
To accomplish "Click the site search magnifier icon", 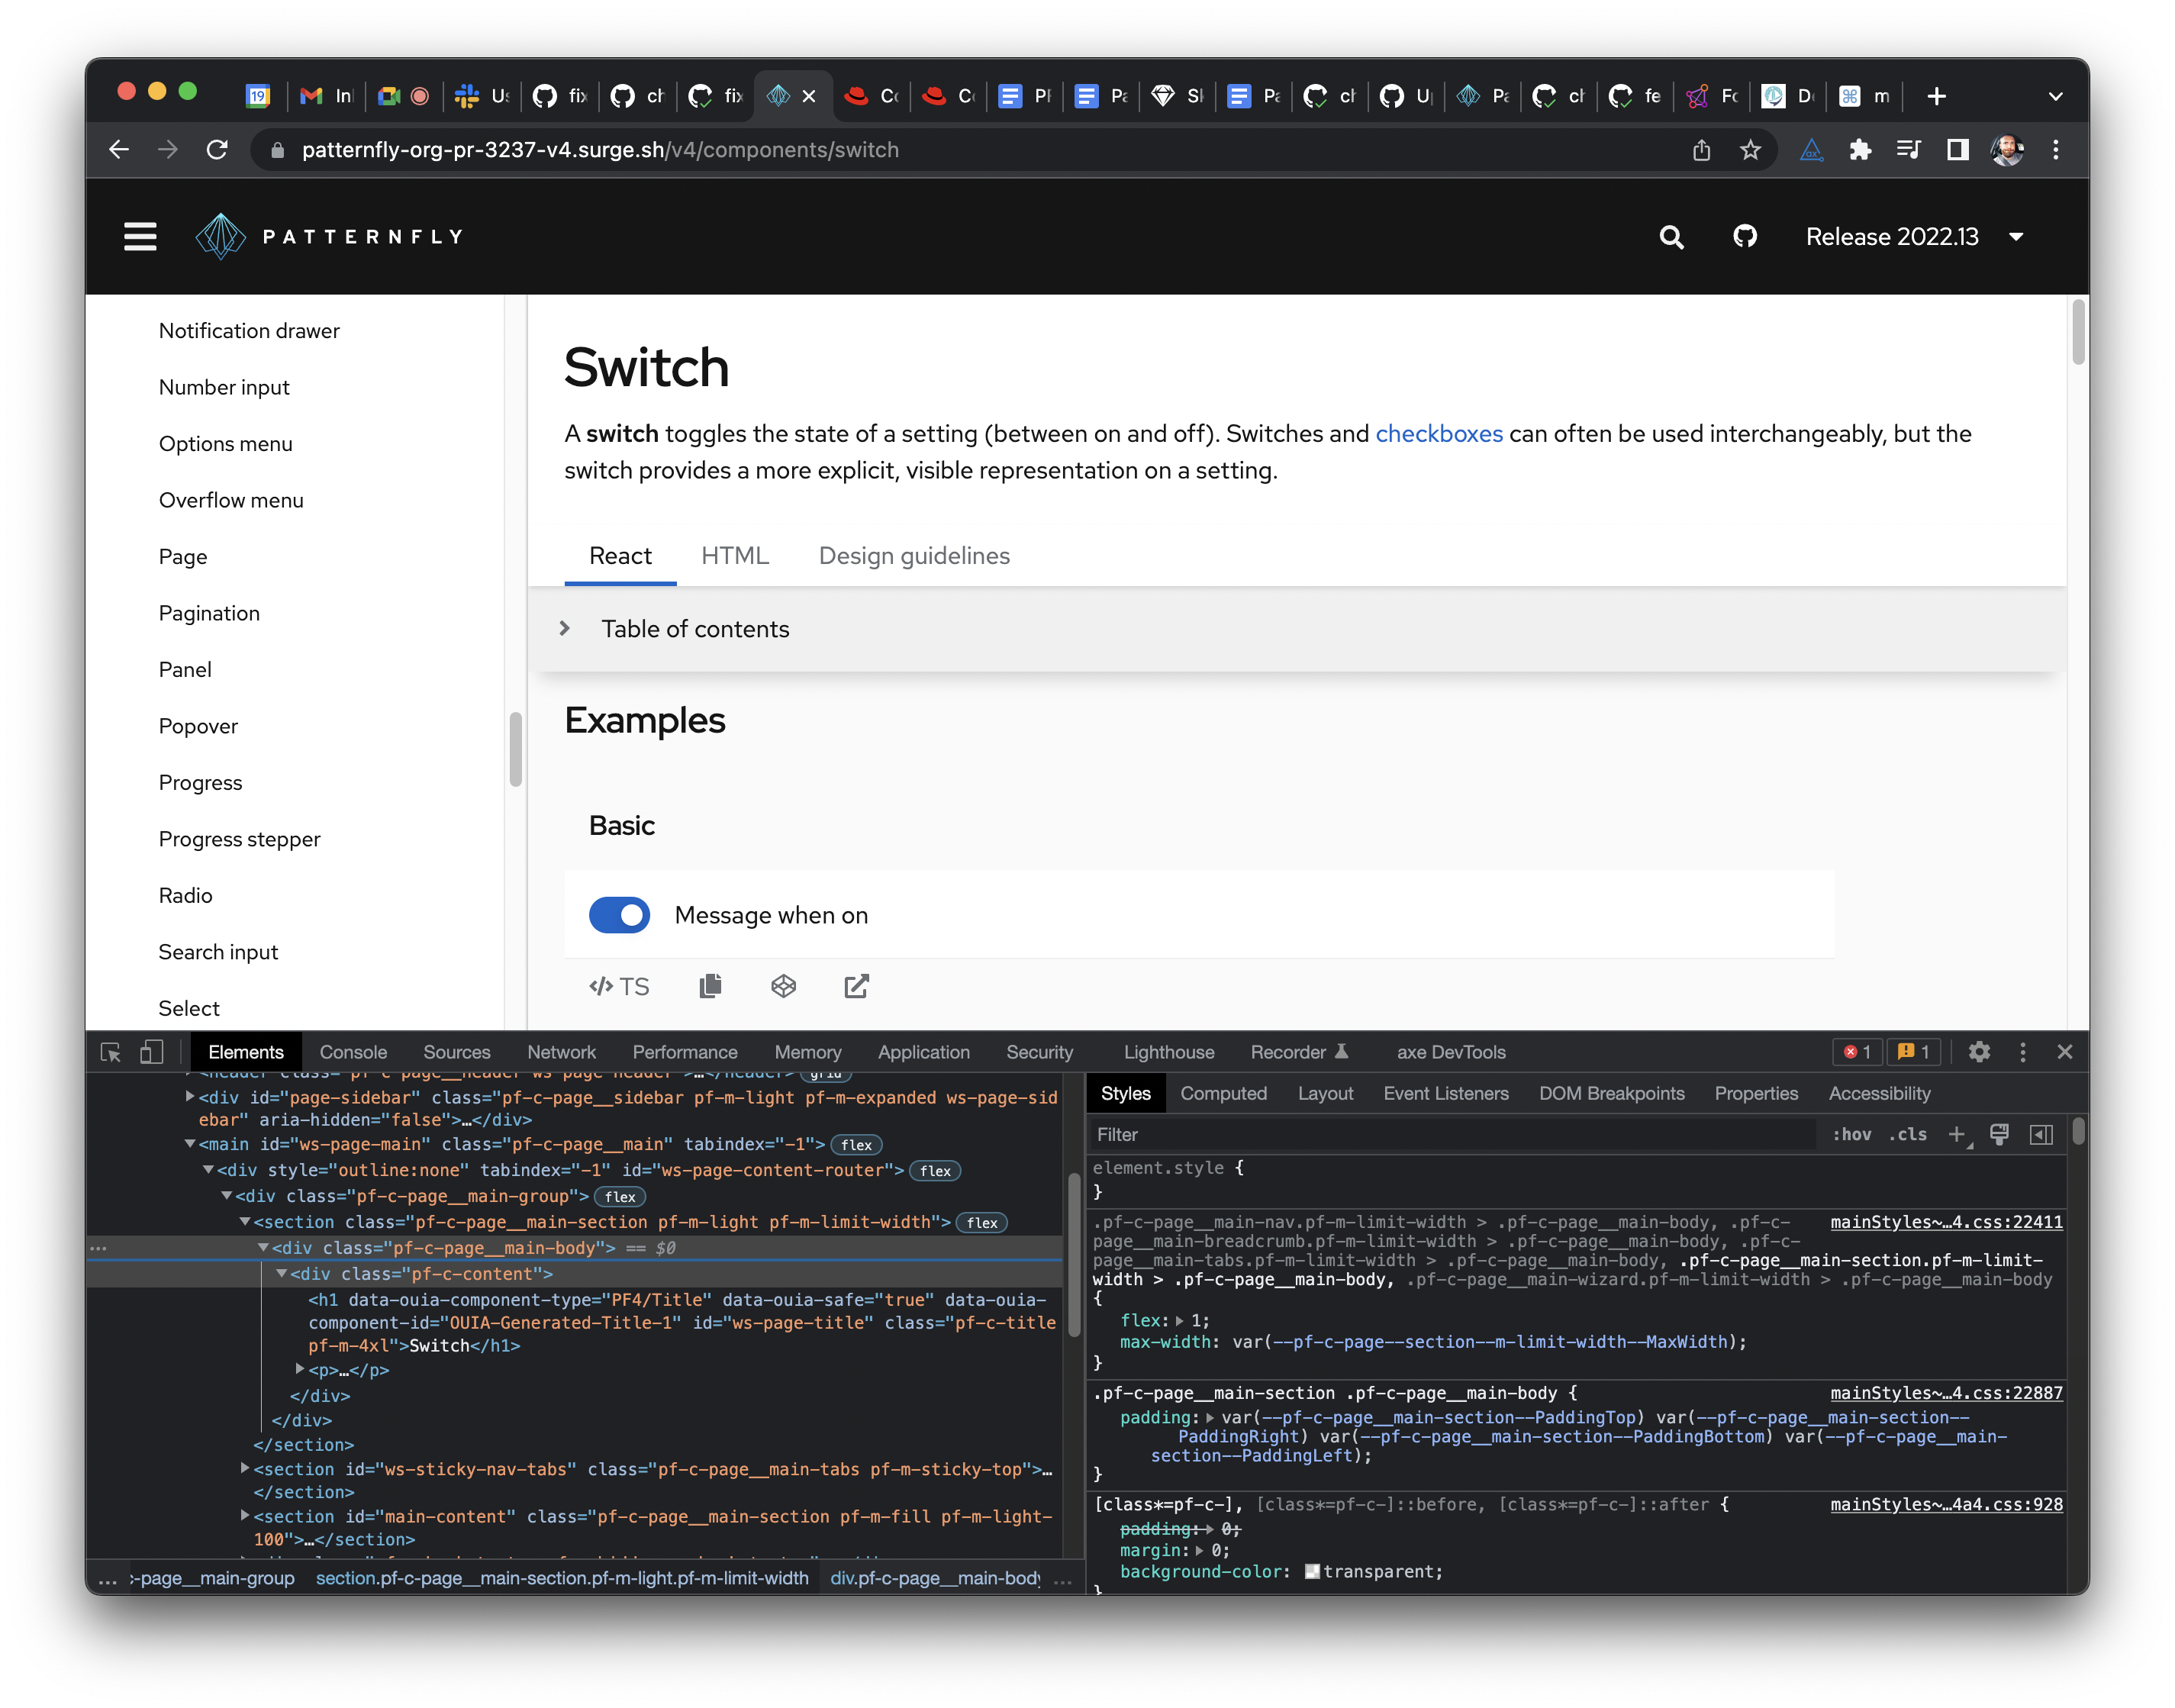I will [x=1671, y=237].
